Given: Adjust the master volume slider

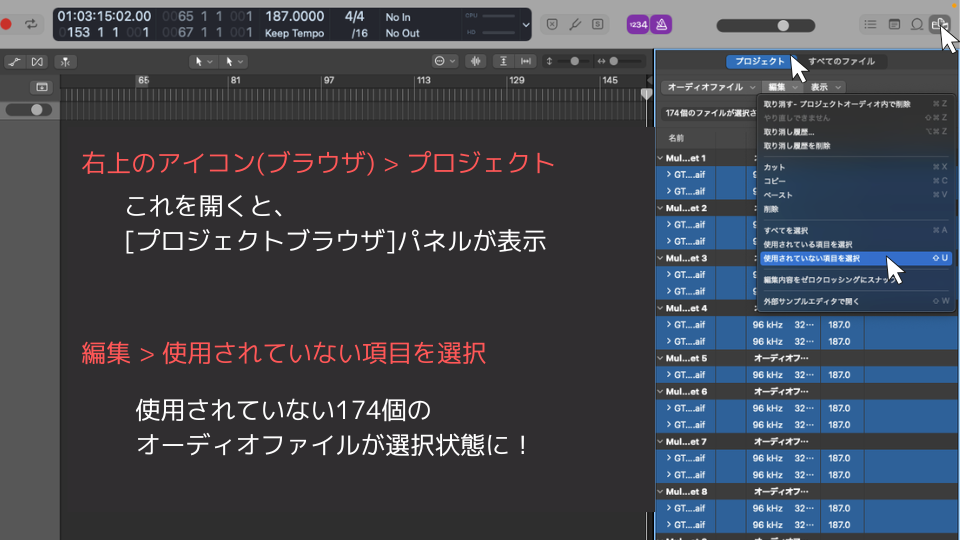Looking at the screenshot, I should [x=783, y=25].
